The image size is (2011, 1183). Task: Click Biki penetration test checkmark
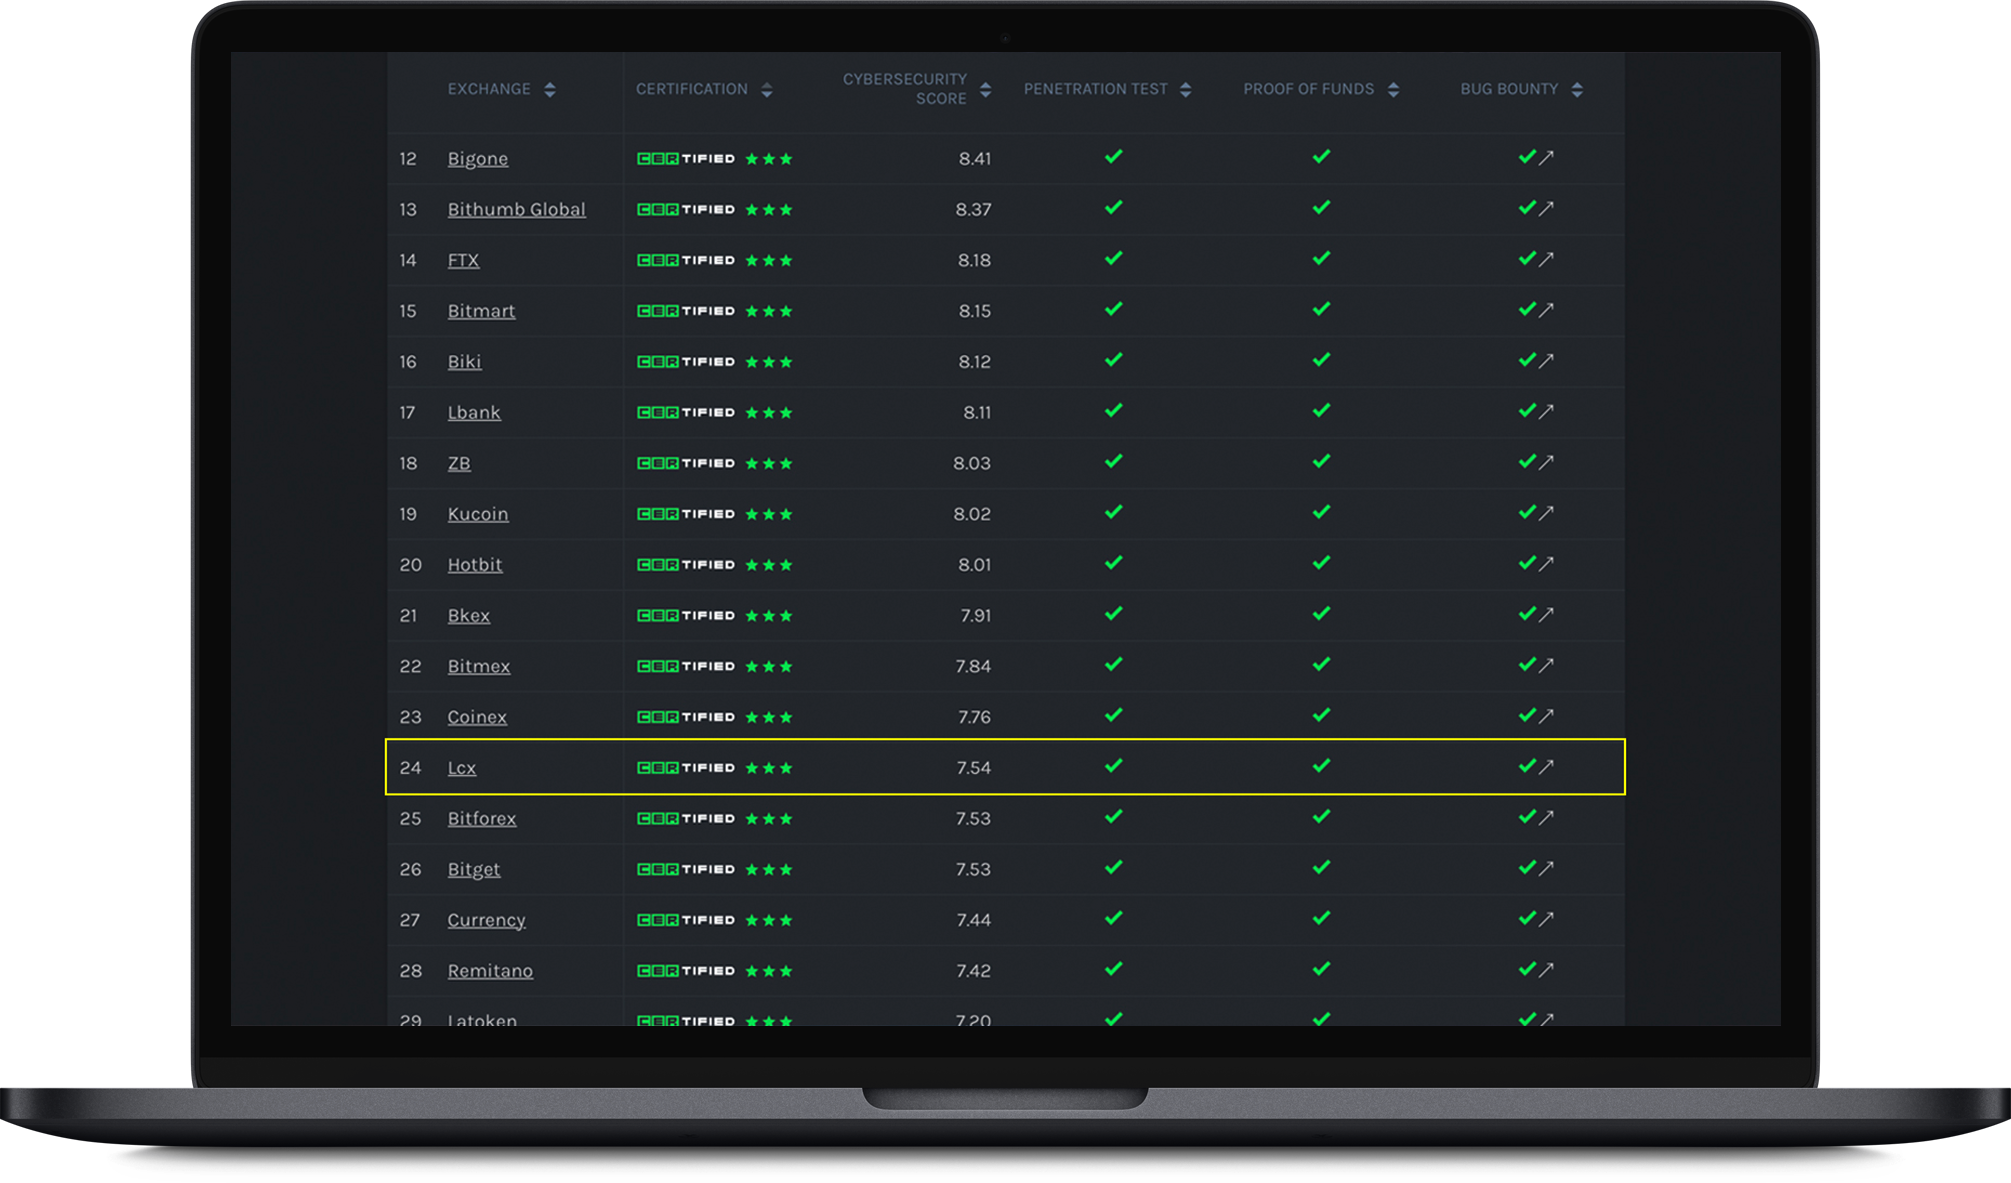tap(1113, 360)
